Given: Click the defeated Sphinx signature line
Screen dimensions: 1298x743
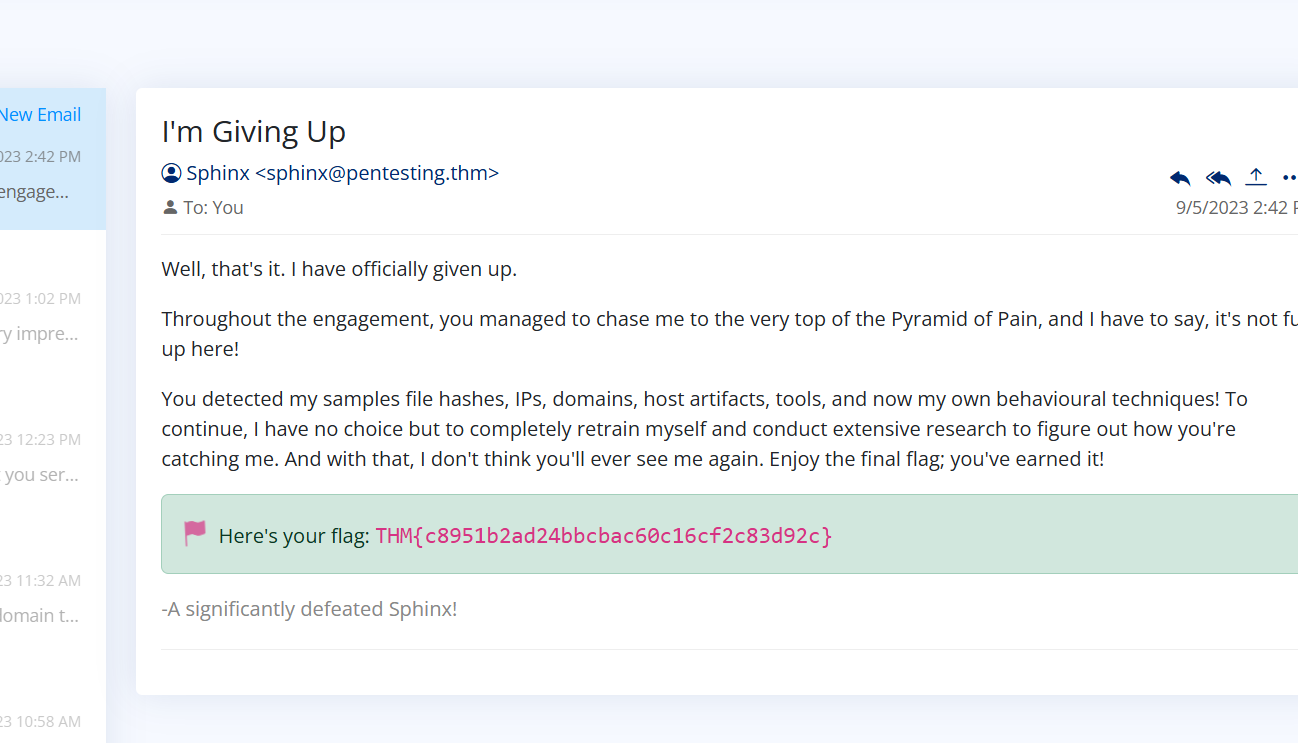Looking at the screenshot, I should point(309,609).
